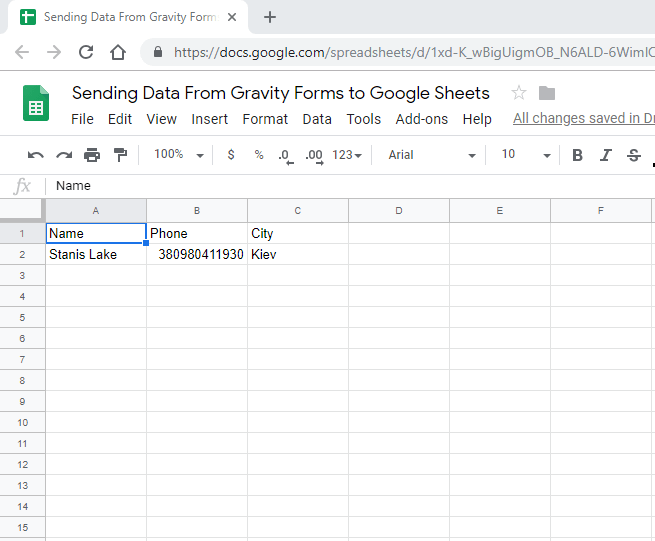Viewport: 655px width, 541px height.
Task: Open the Format menu
Action: [x=265, y=119]
